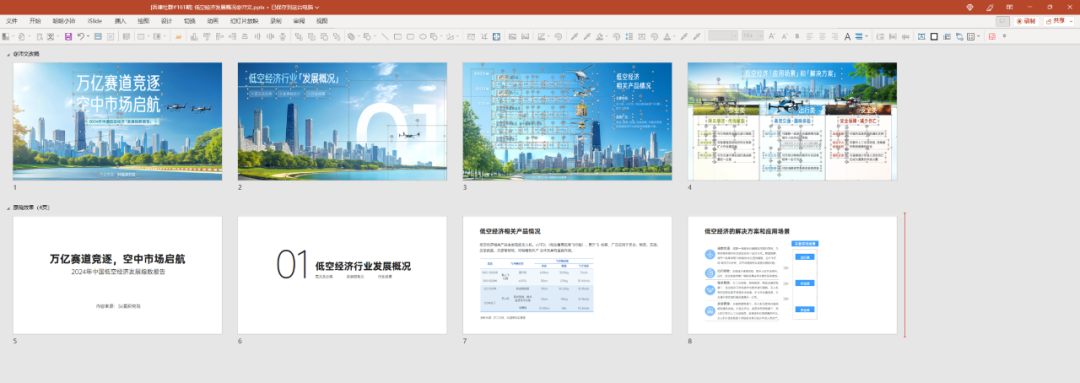
Task: Select the Rectangle shape tool
Action: tap(397, 37)
